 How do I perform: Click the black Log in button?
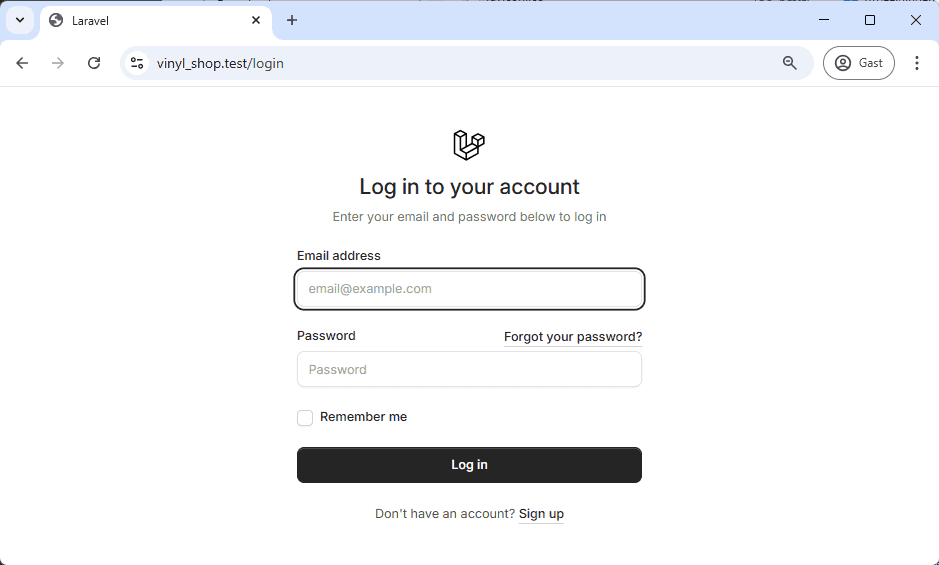[x=470, y=465]
